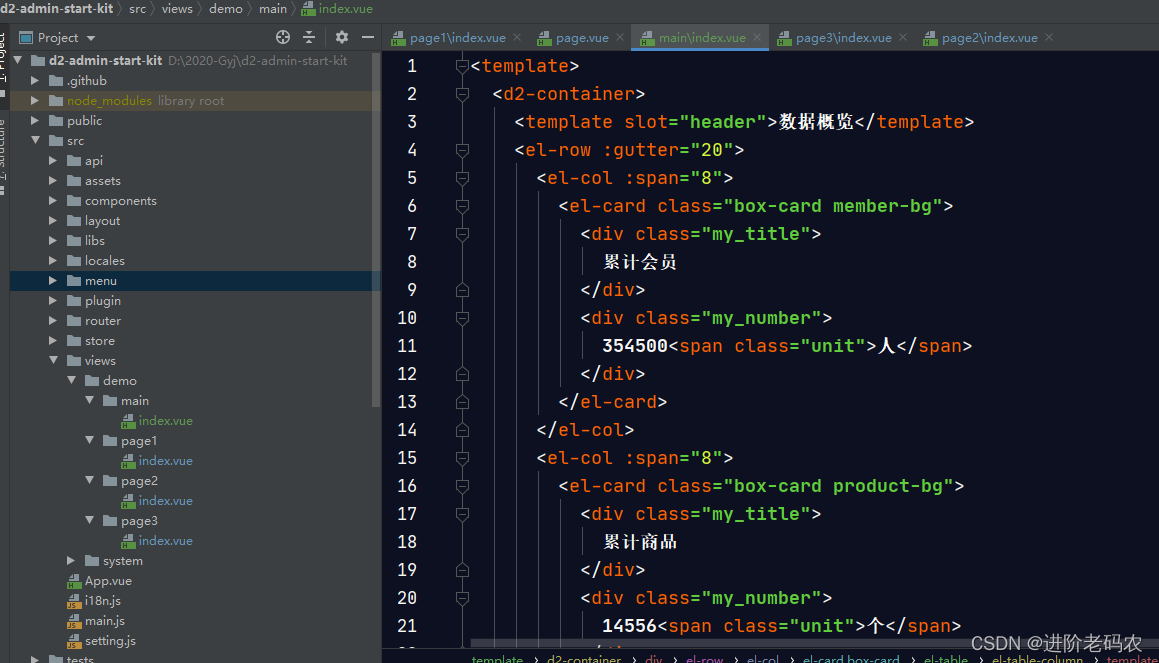Image resolution: width=1159 pixels, height=663 pixels.
Task: Open index.vue under main folder
Action: click(166, 420)
